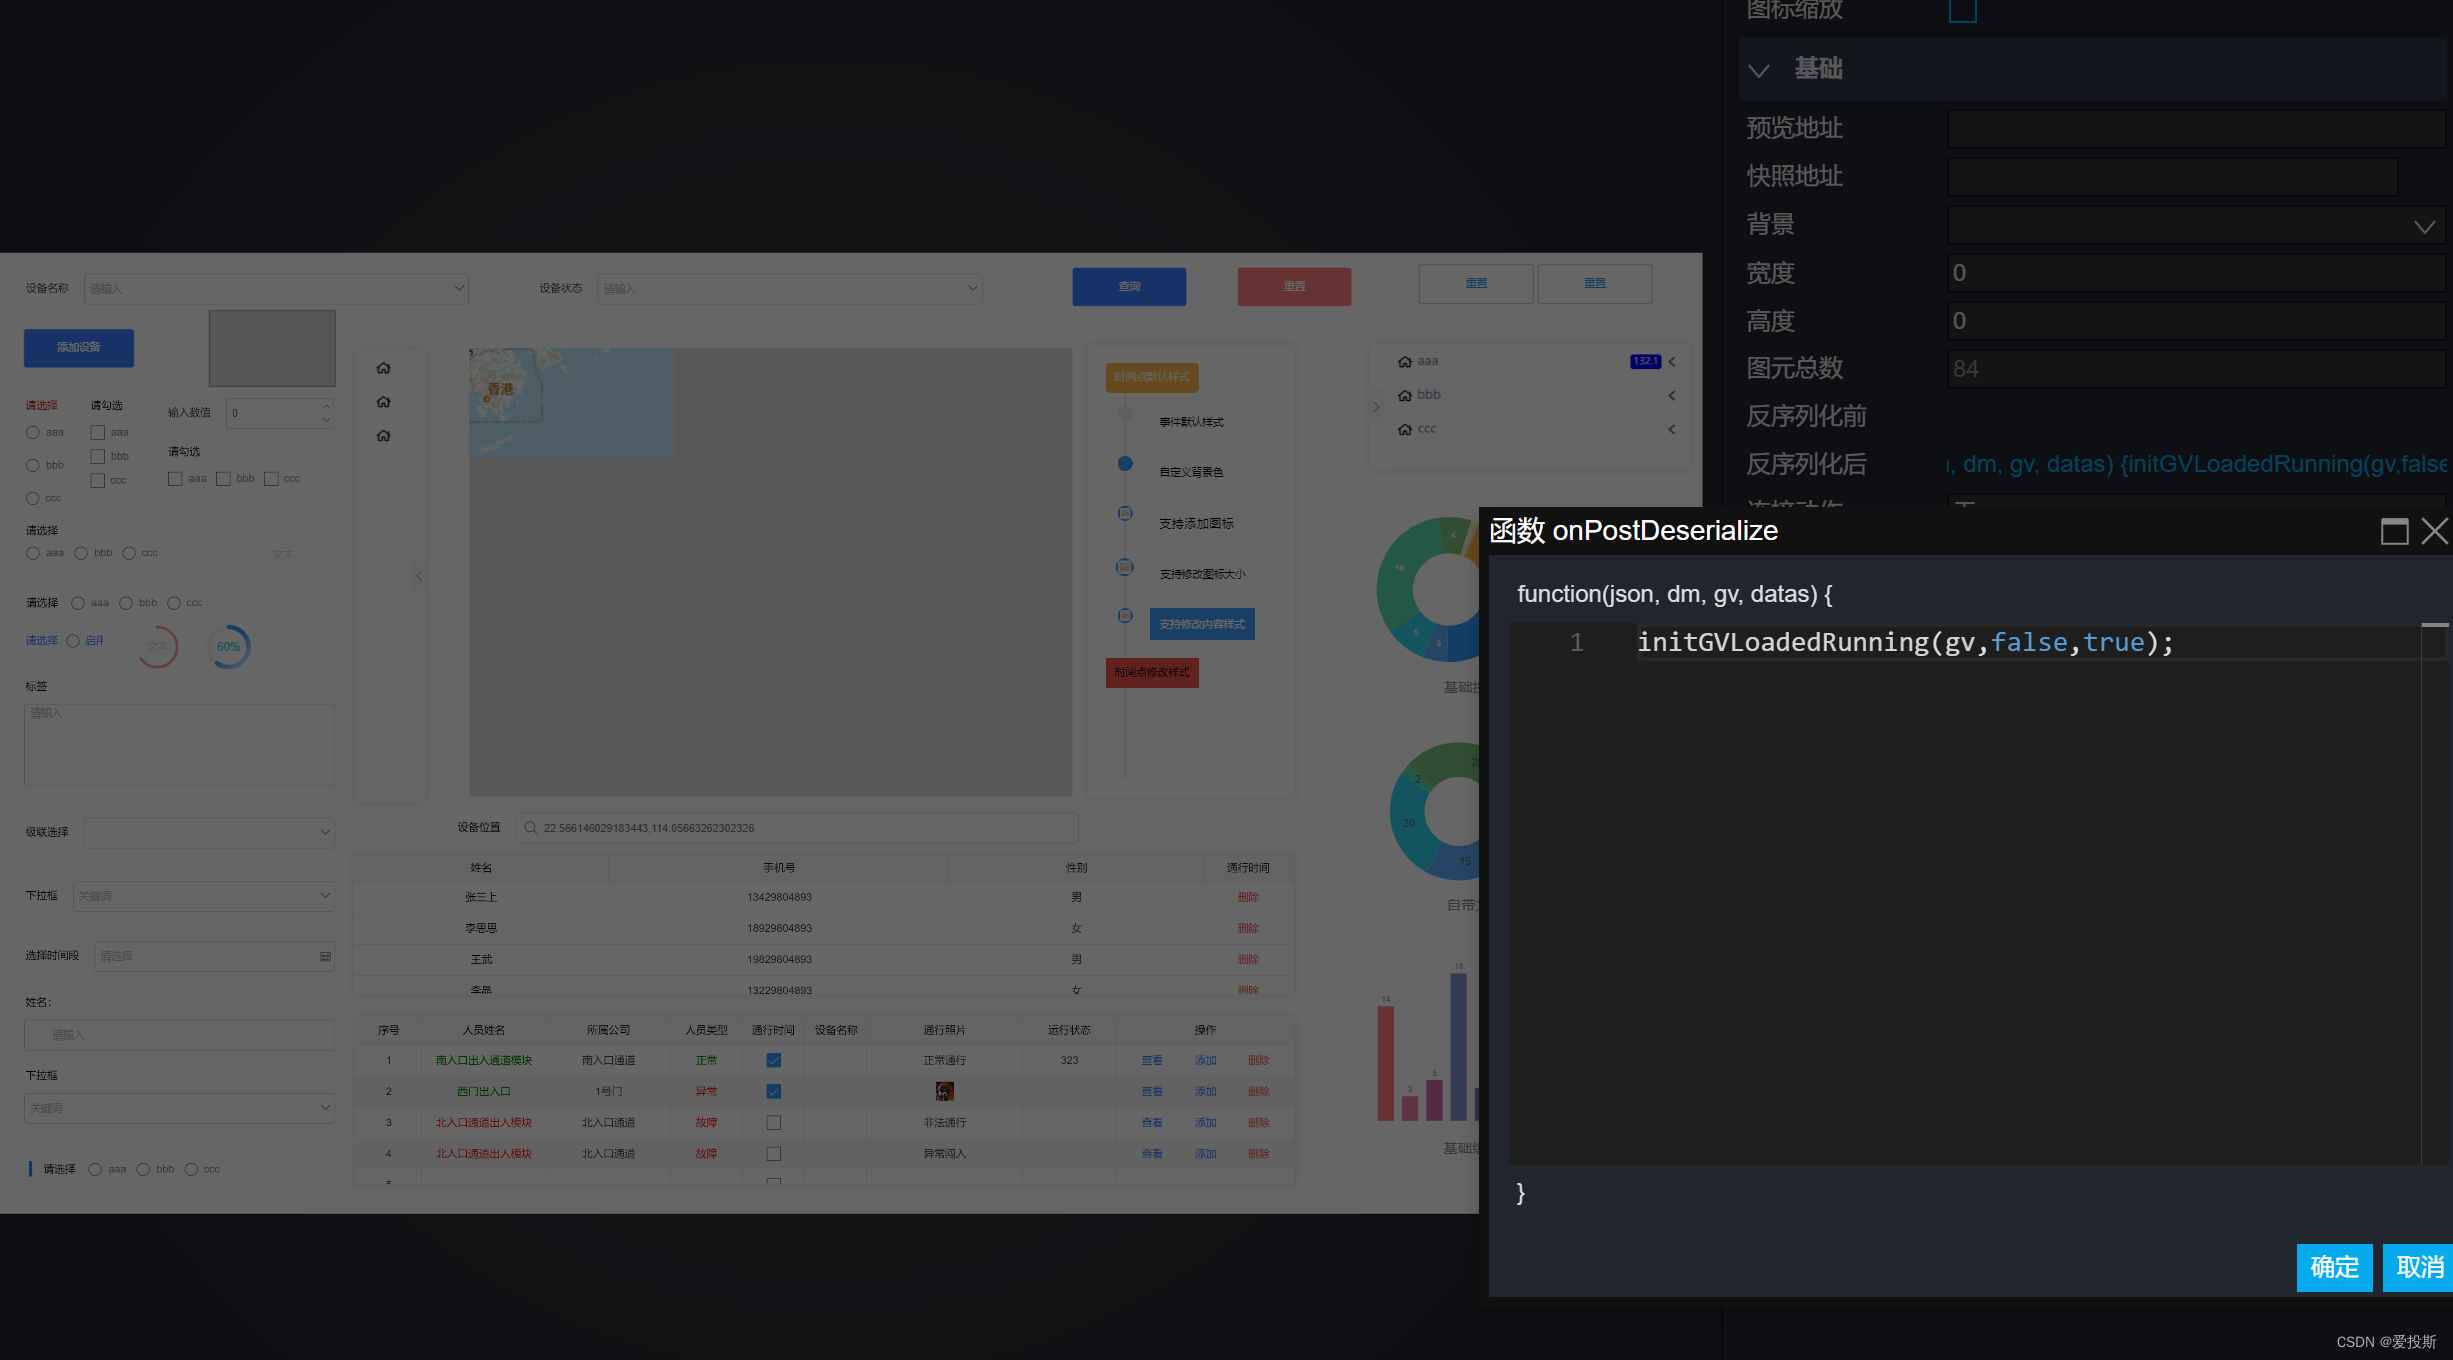The image size is (2453, 1360).
Task: Check the aaa checkbox under 请勾选
Action: 98,432
